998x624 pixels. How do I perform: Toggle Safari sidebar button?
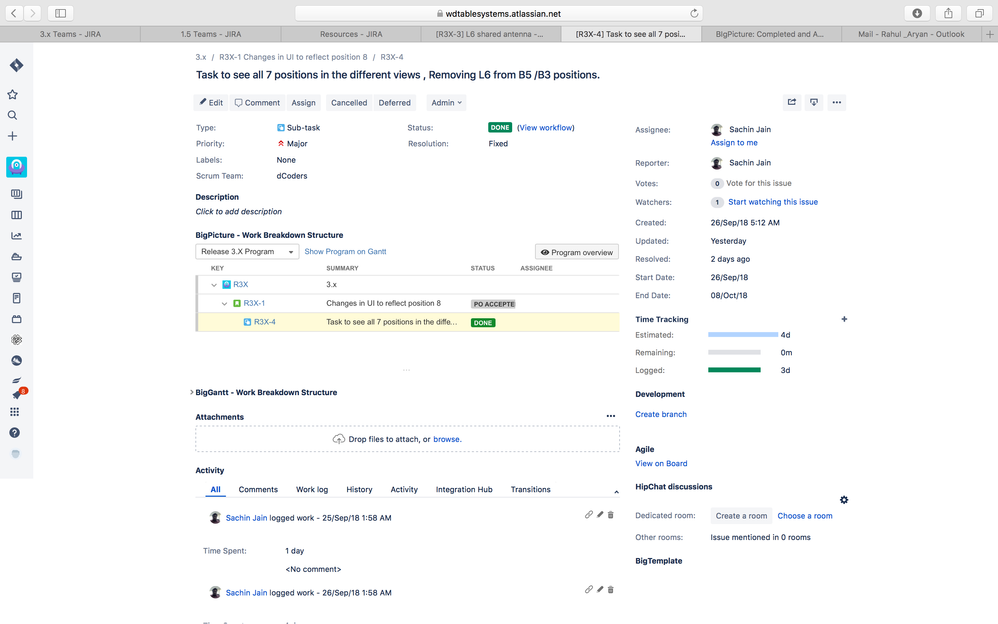pyautogui.click(x=60, y=13)
